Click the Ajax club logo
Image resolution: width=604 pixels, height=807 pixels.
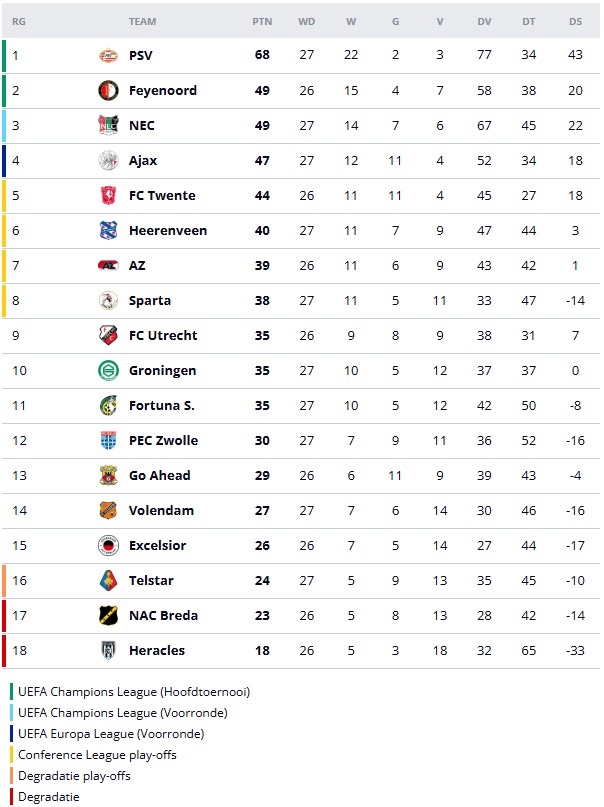[108, 160]
